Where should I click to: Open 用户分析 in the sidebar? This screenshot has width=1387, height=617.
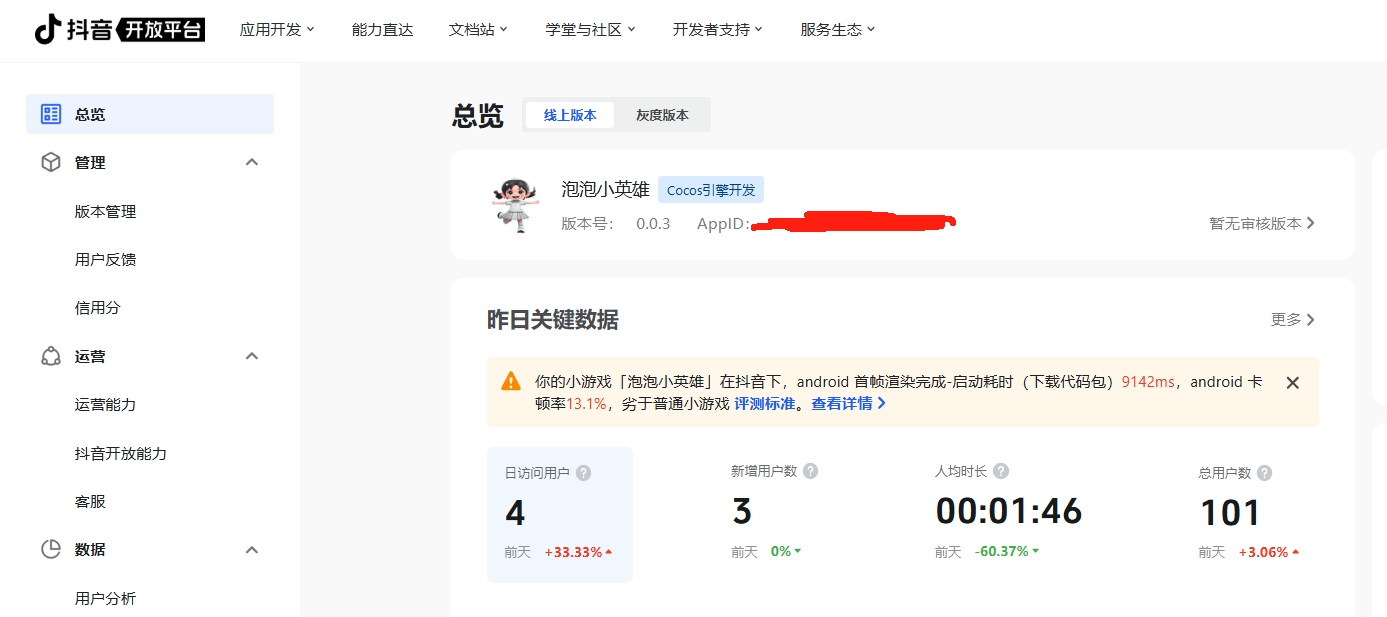click(x=105, y=598)
